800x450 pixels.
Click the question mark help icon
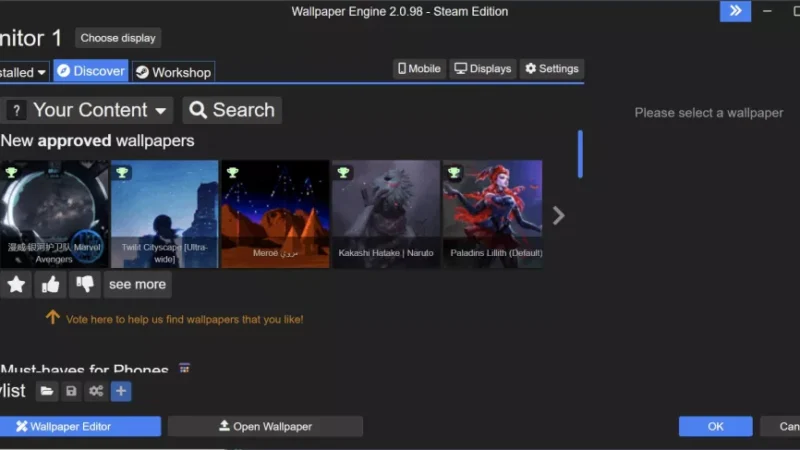(x=16, y=111)
